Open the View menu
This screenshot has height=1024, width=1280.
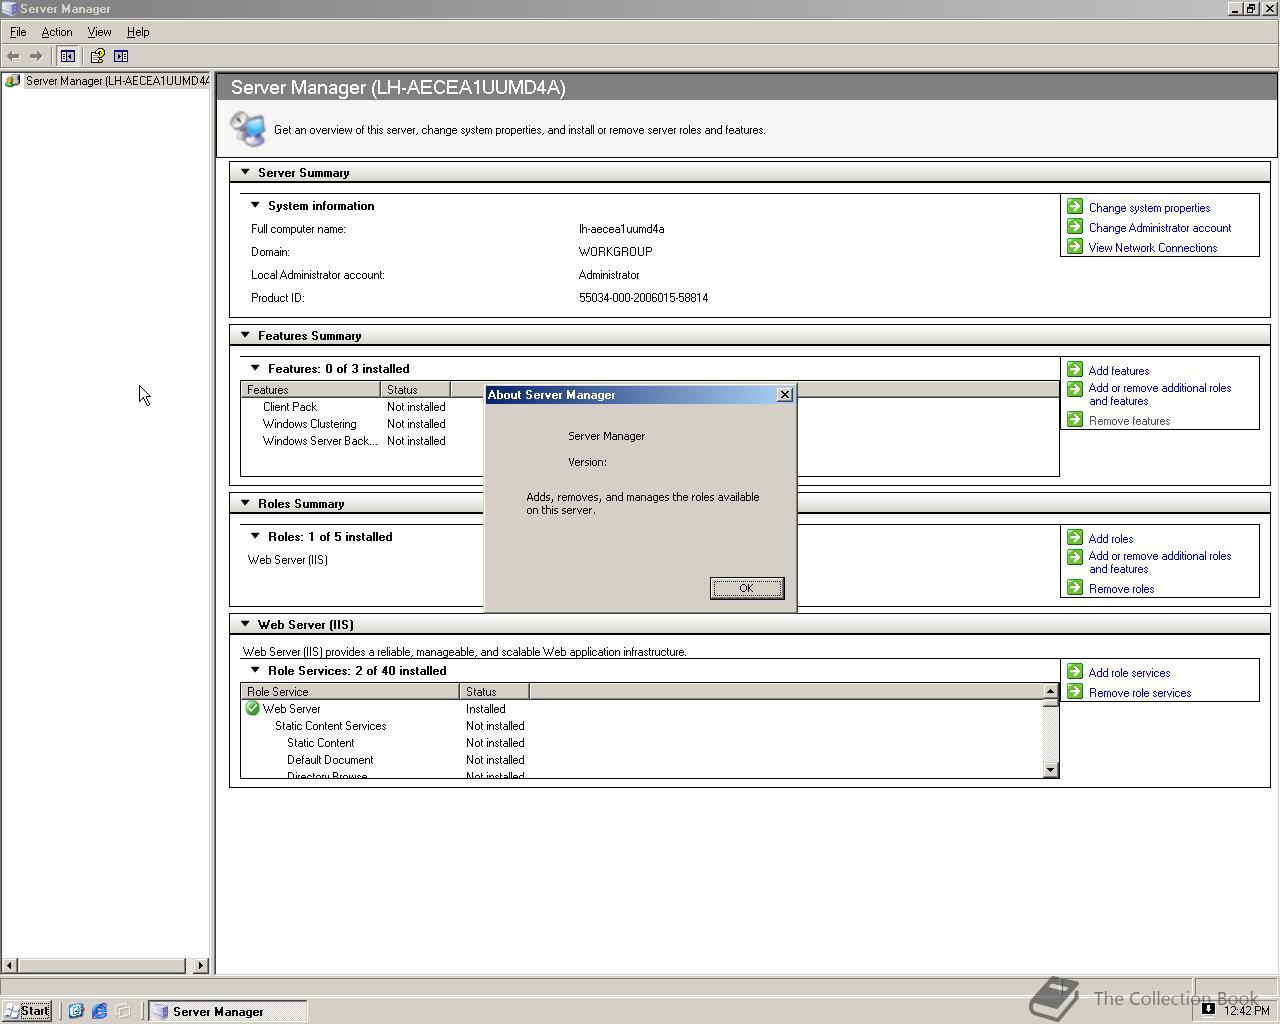(99, 32)
